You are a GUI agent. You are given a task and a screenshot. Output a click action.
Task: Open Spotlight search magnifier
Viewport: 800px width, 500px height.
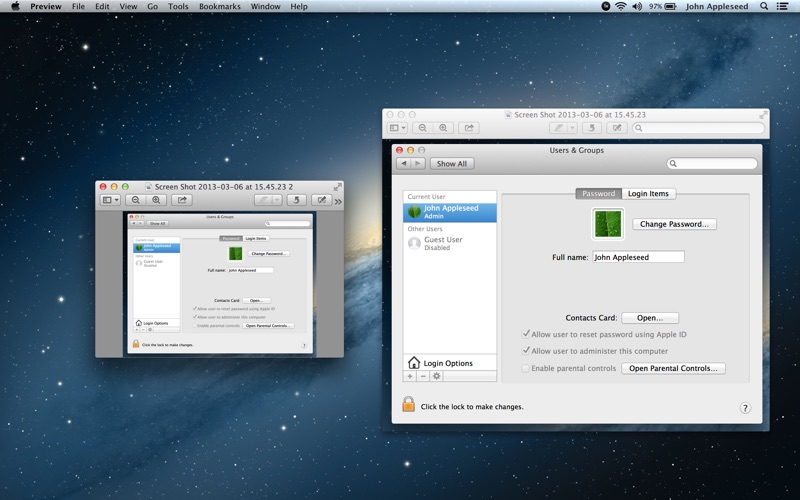764,6
